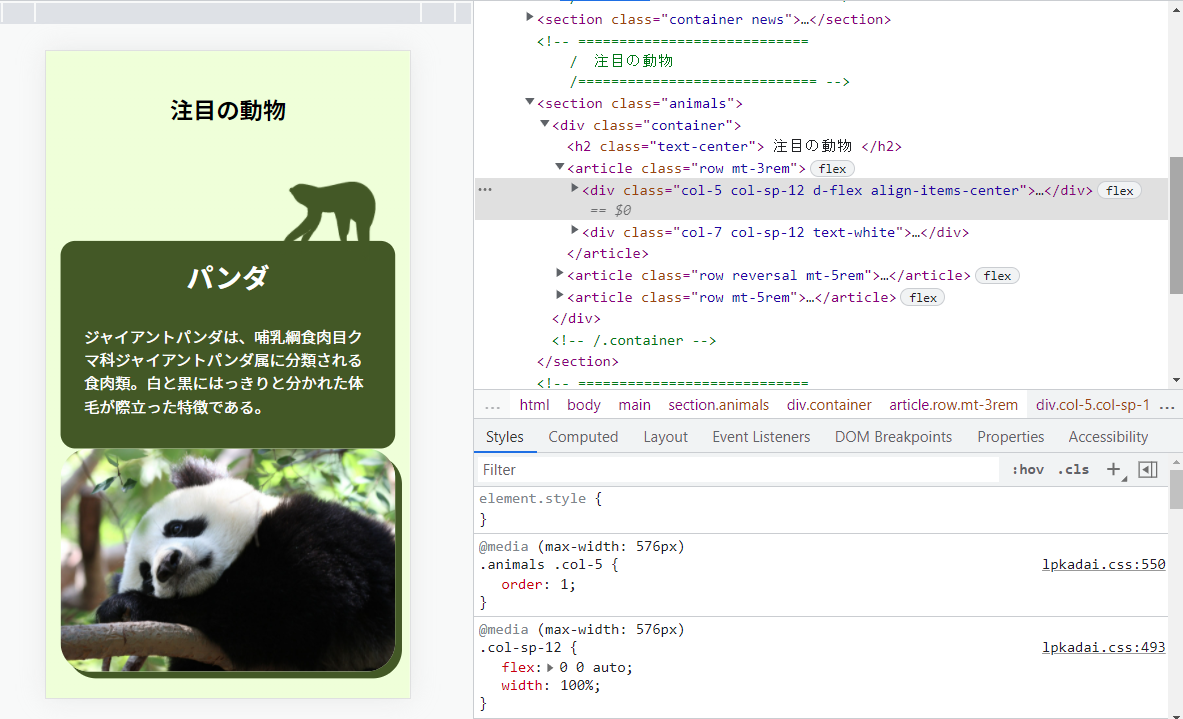Click the h2 text-center element line
This screenshot has height=719, width=1183.
[x=734, y=146]
